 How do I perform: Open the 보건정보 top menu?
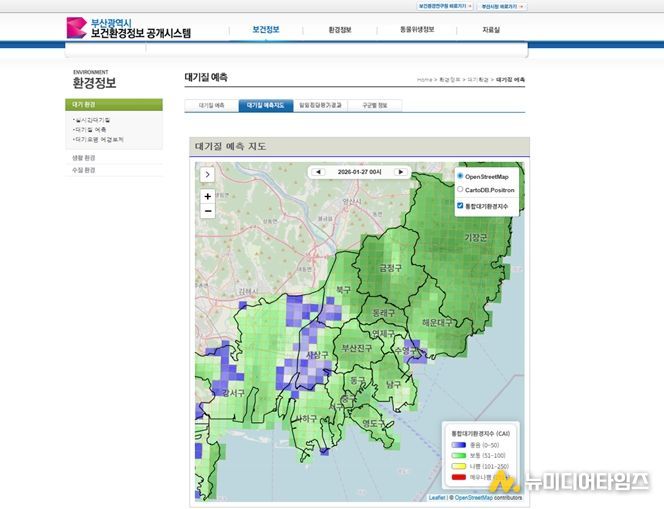click(x=265, y=30)
